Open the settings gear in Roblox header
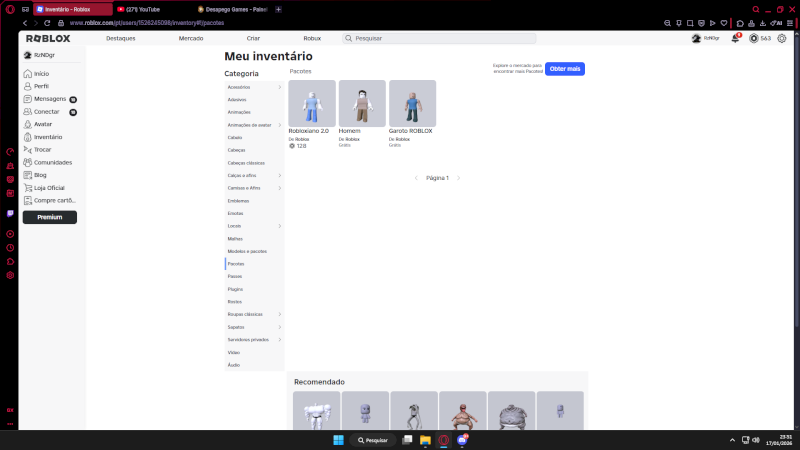The height and width of the screenshot is (450, 800). [782, 38]
